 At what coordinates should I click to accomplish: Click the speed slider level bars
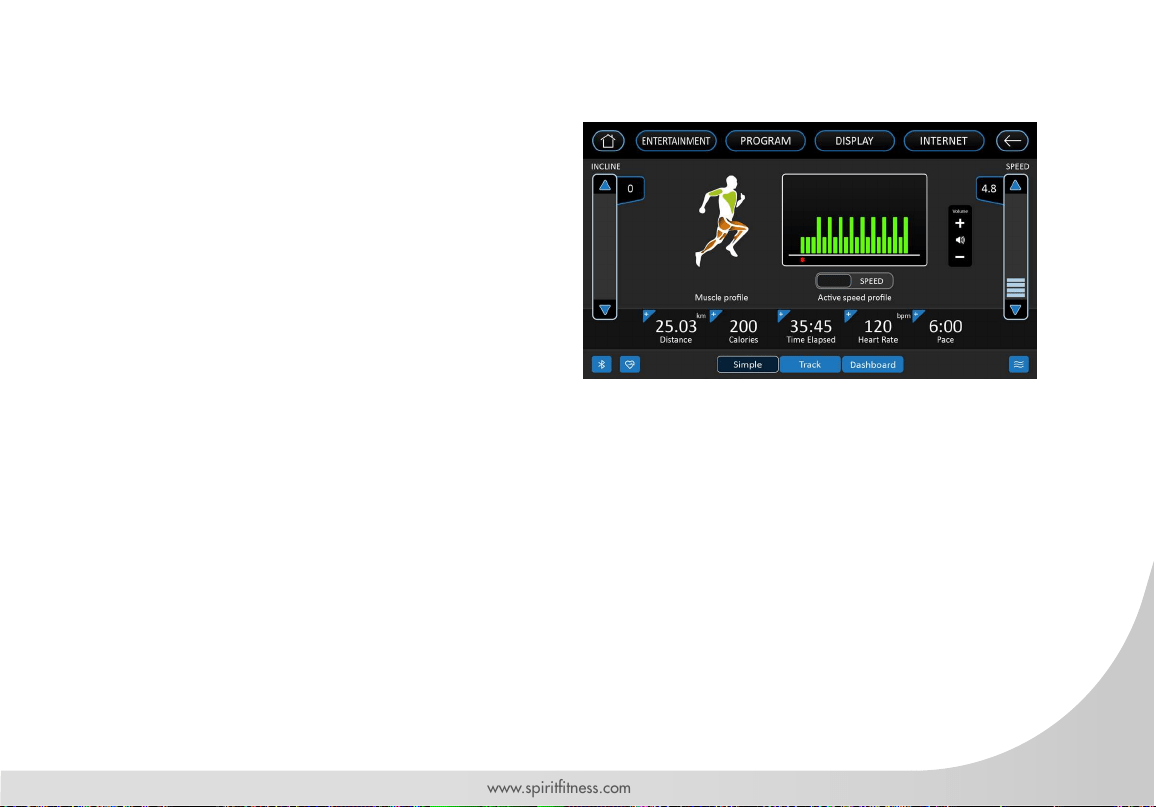pos(1015,287)
